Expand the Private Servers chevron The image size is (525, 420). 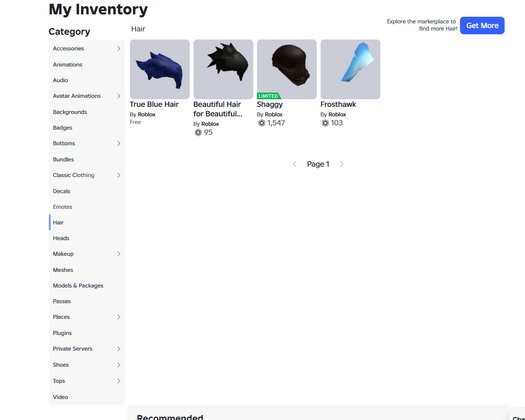tap(119, 349)
